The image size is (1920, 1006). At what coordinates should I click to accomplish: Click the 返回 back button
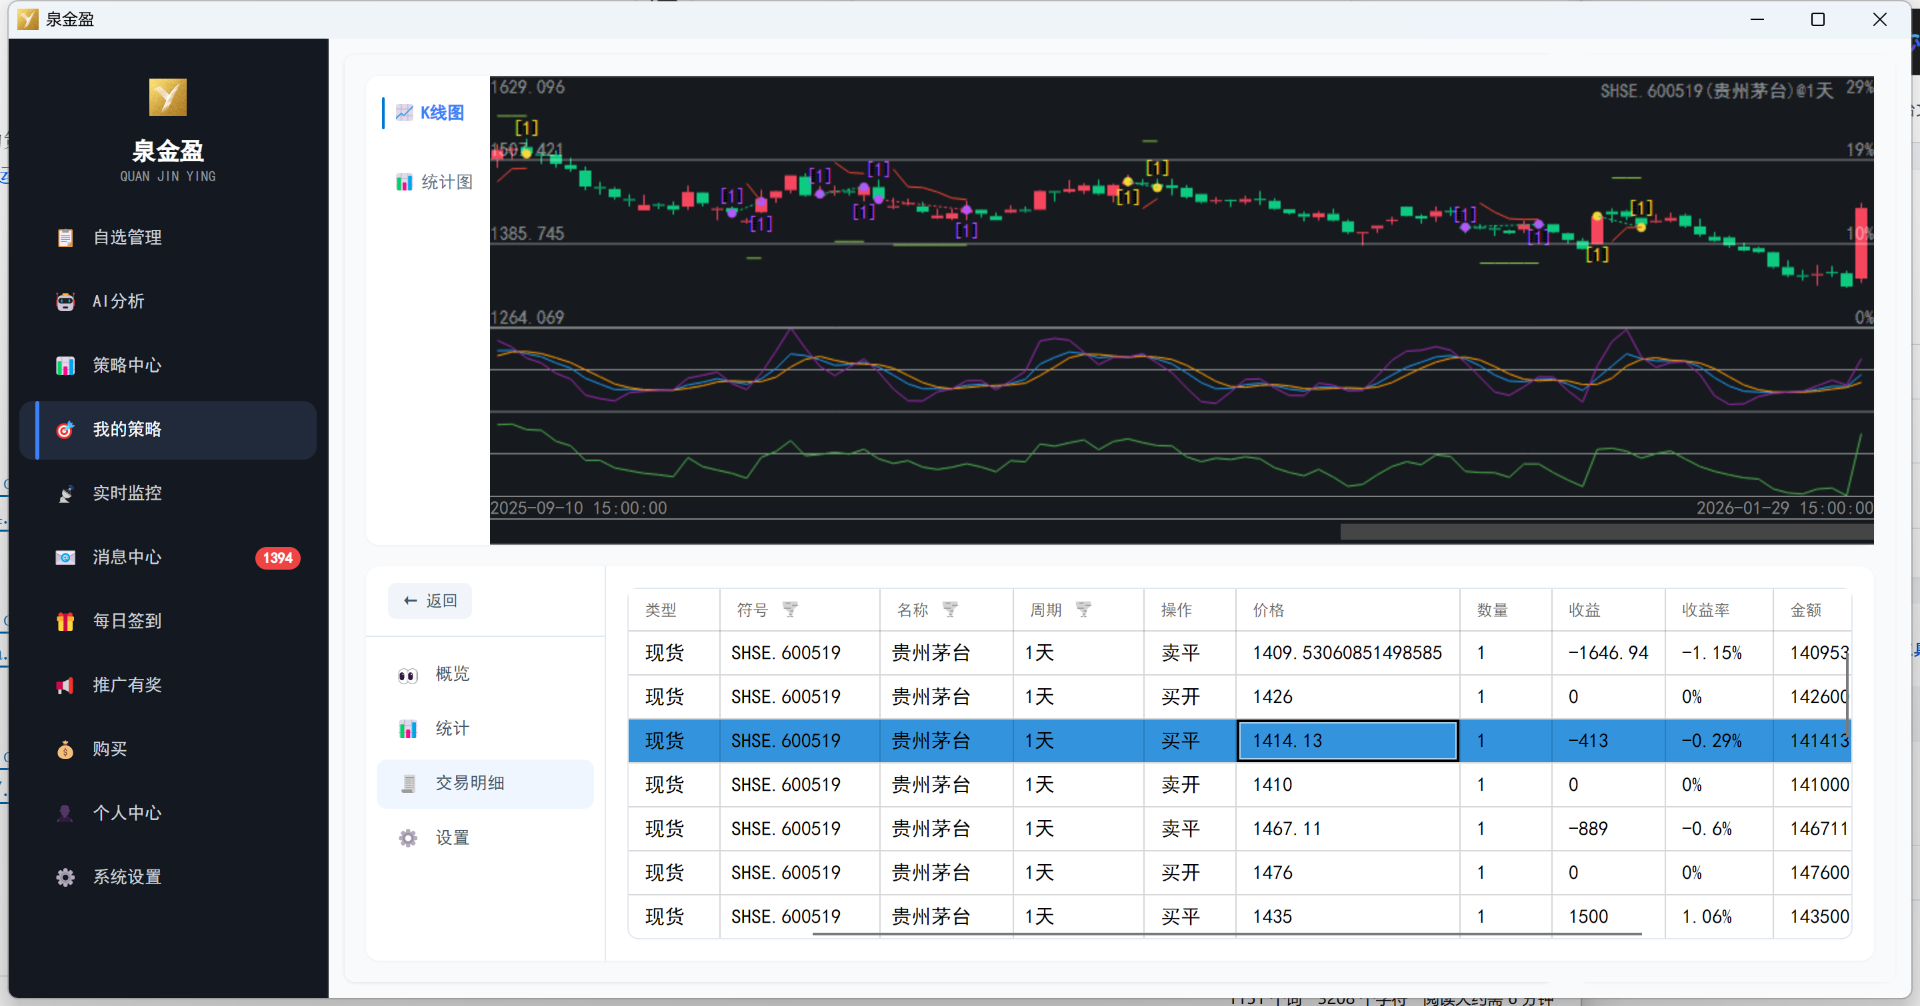430,601
